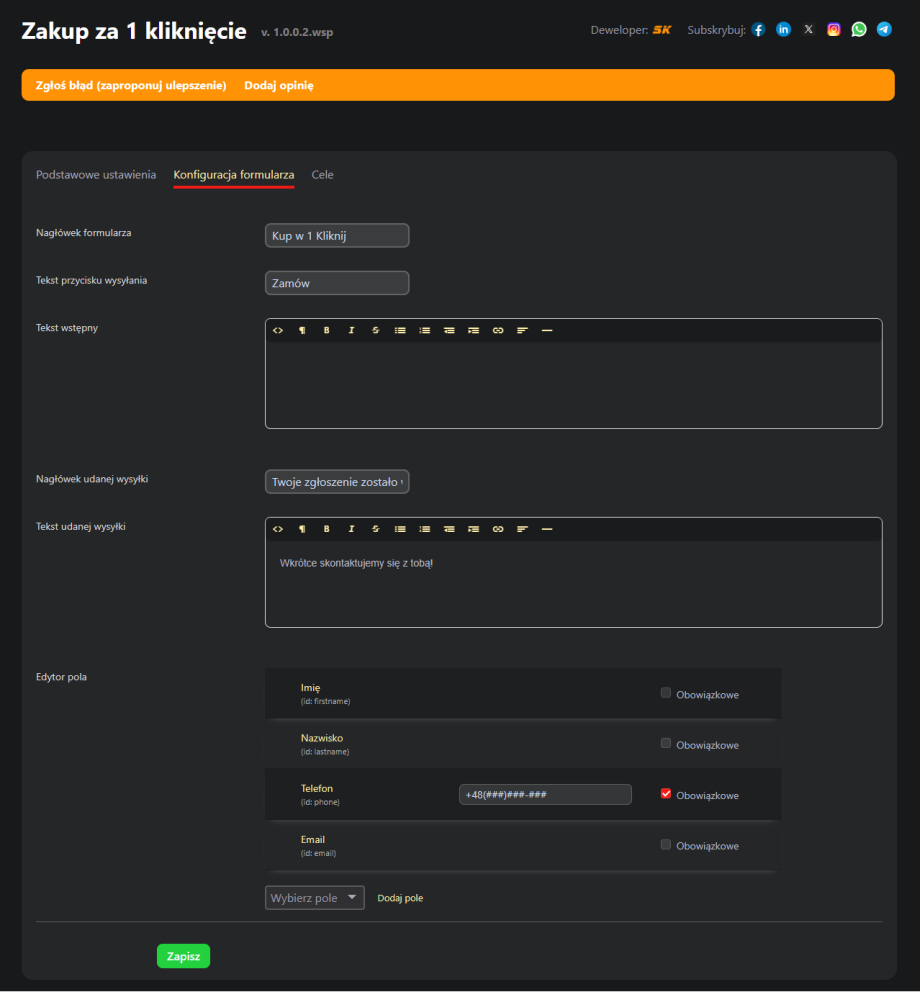920x992 pixels.
Task: Apply strikethrough in Tekst udanej wysyłki editor
Action: coord(376,529)
